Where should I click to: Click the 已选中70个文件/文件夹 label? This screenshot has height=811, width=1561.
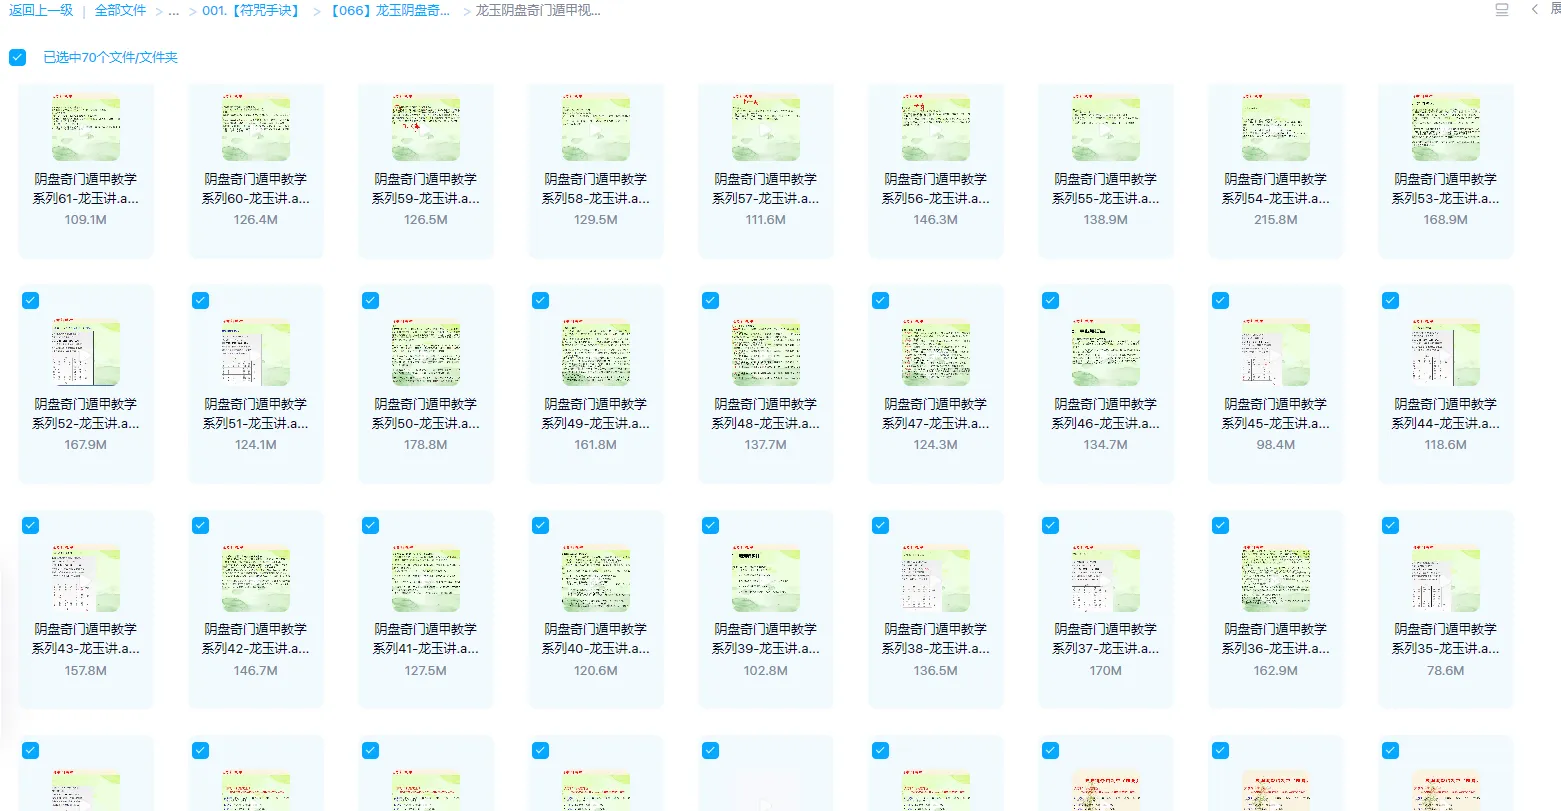point(110,57)
